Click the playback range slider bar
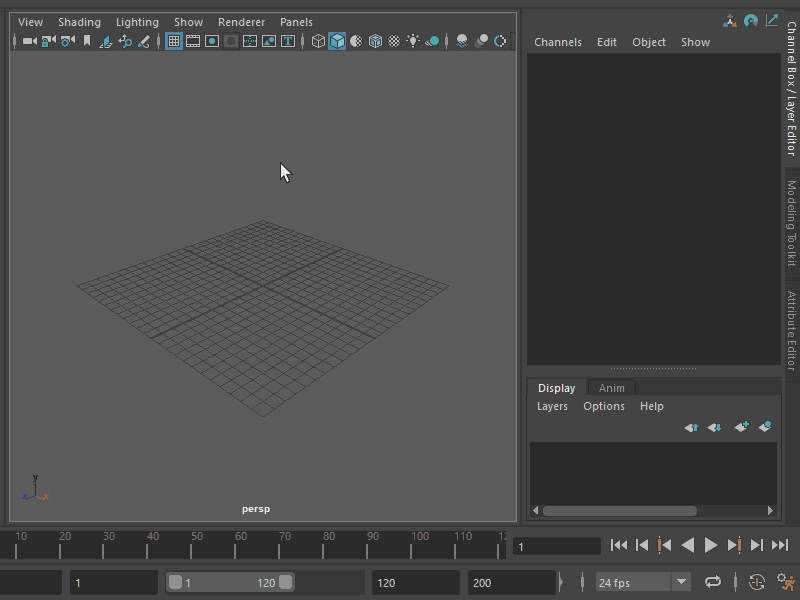The width and height of the screenshot is (800, 600). click(230, 582)
